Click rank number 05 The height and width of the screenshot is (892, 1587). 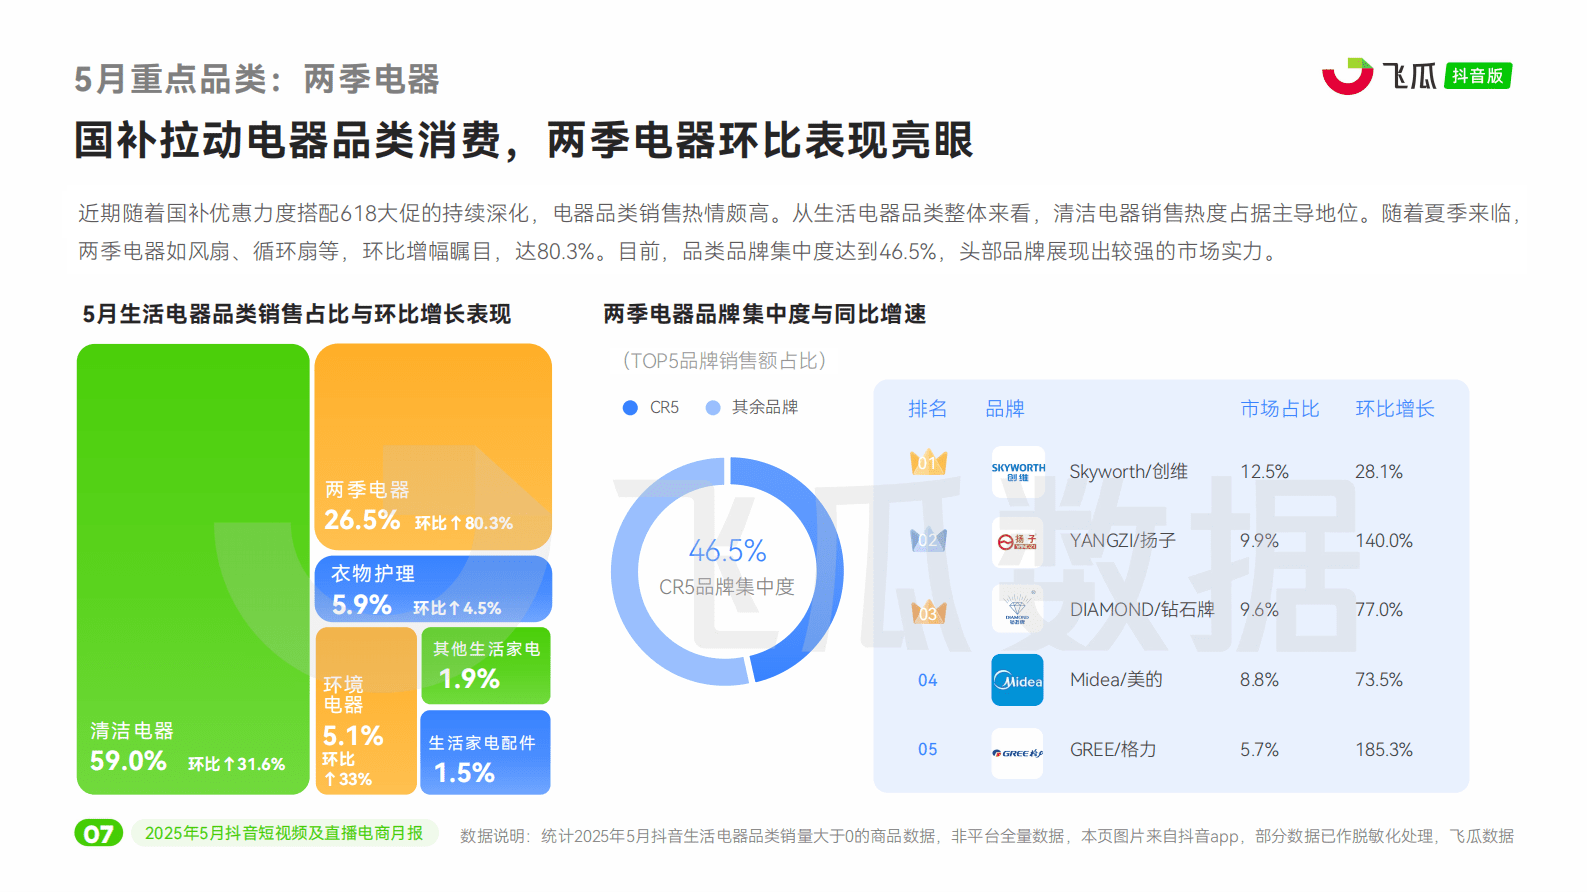928,750
